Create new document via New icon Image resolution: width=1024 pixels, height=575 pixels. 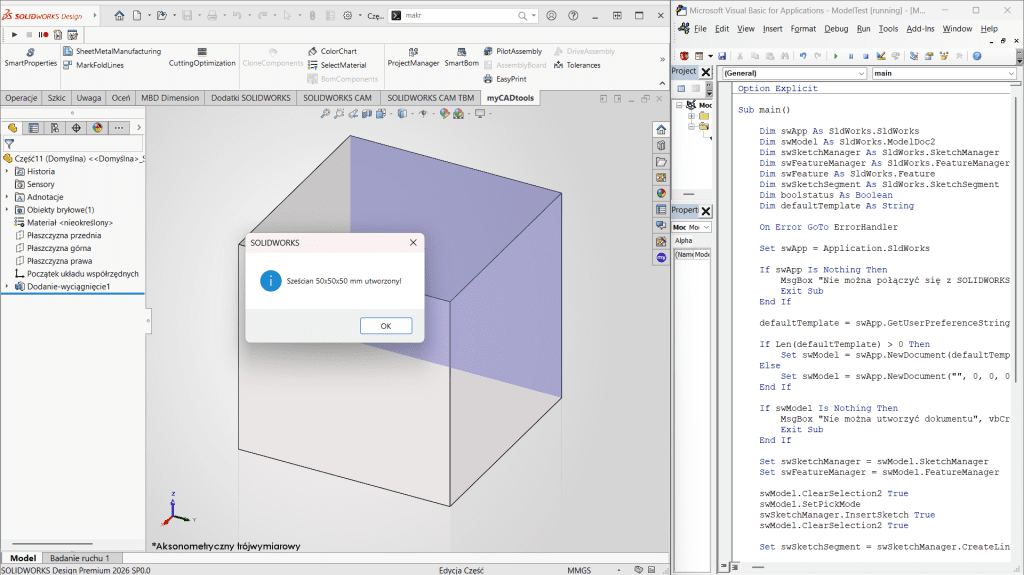coord(137,16)
